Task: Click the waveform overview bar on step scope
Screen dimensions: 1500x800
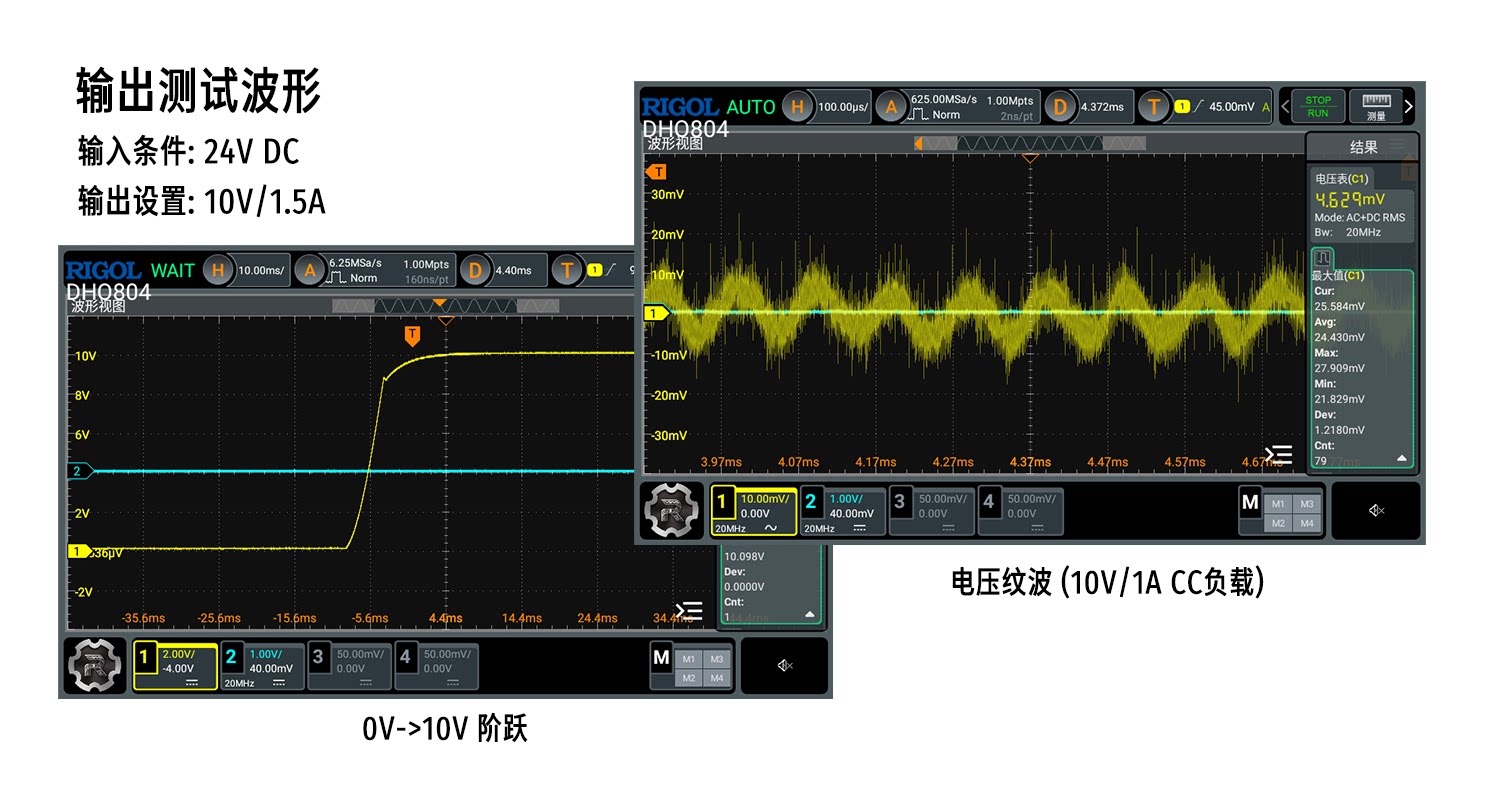Action: point(446,305)
